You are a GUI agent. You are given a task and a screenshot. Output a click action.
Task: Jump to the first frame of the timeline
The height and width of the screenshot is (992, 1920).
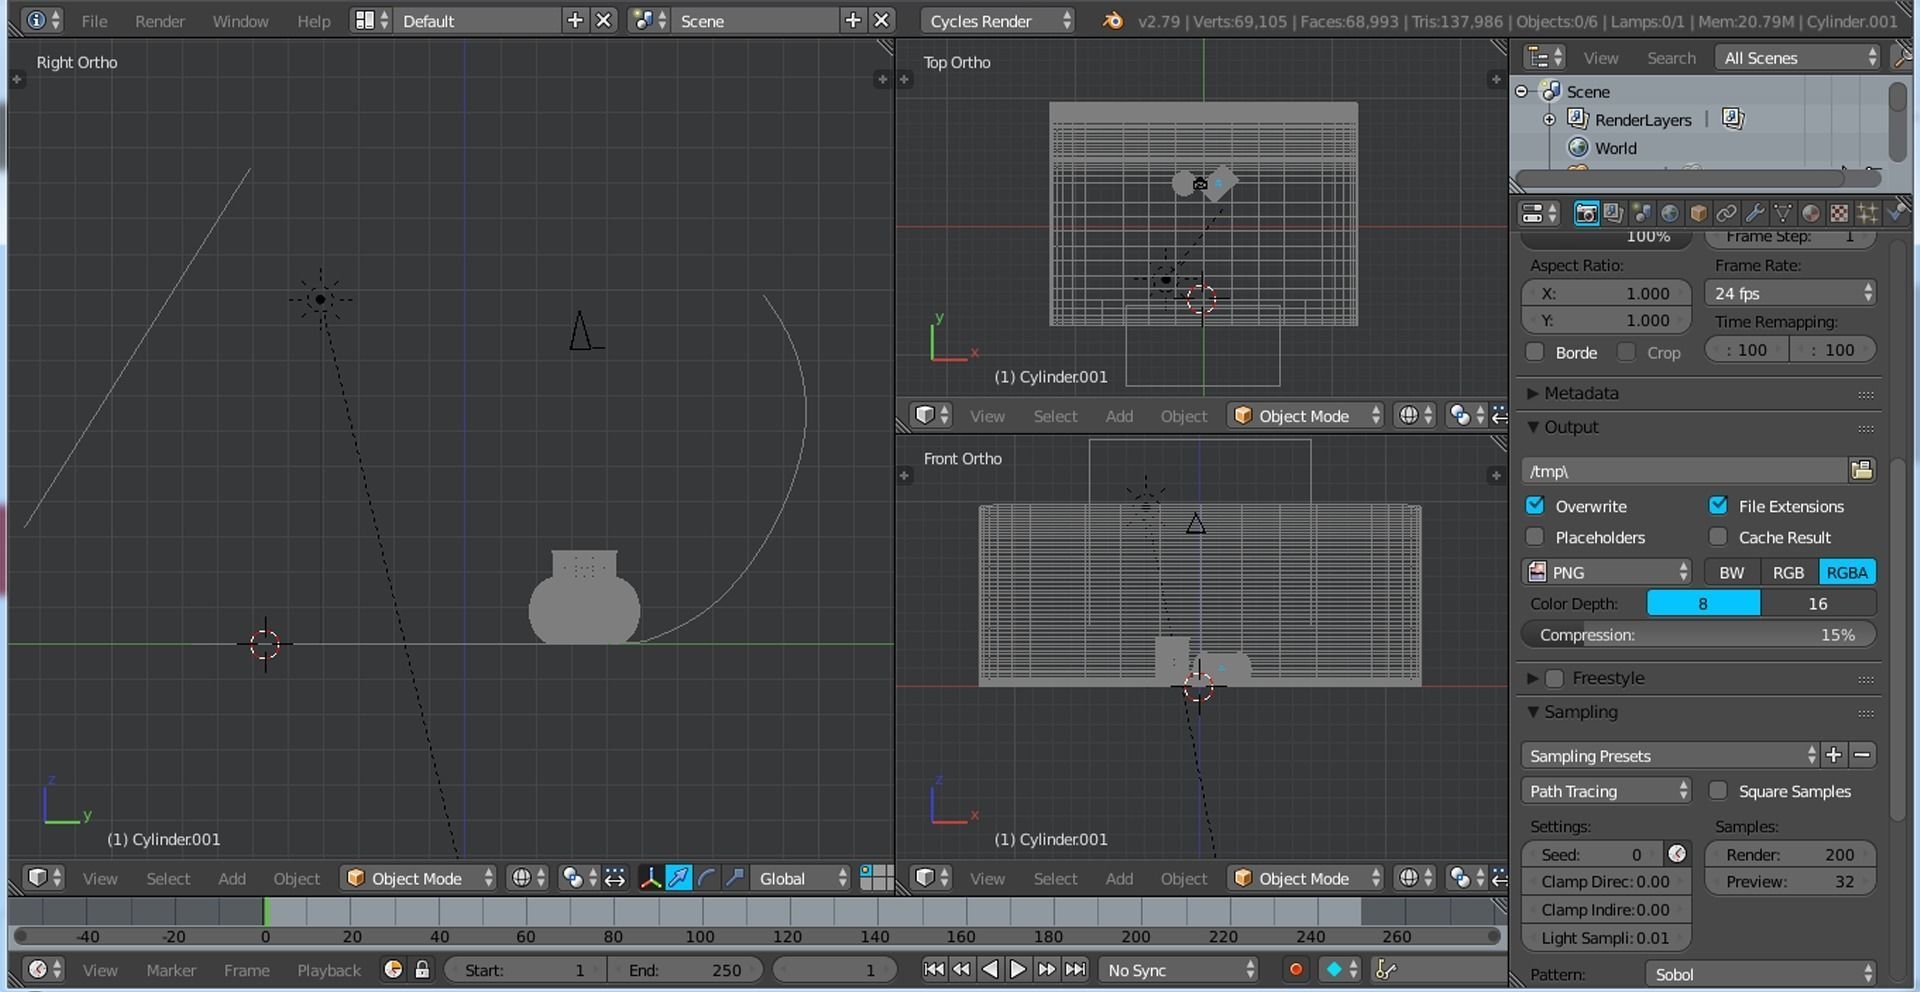(x=933, y=969)
